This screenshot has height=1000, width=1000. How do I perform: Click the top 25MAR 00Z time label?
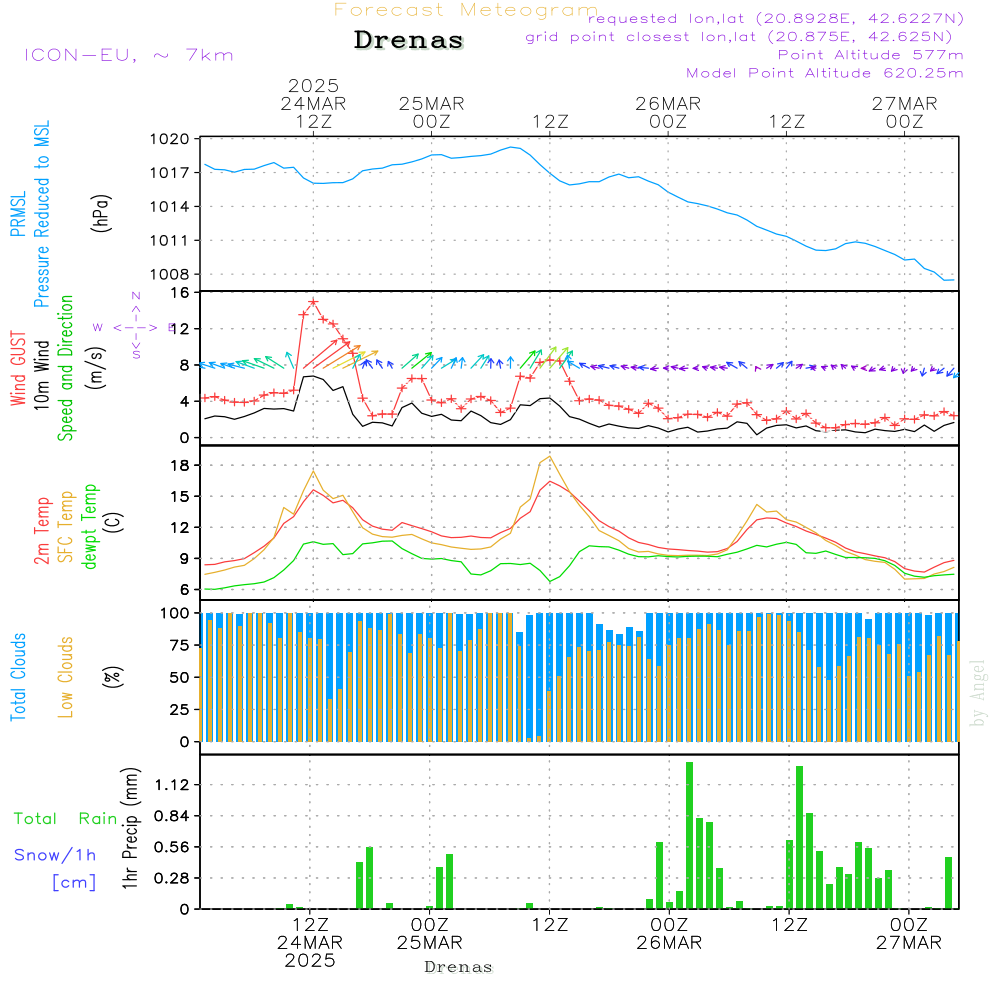(x=432, y=112)
